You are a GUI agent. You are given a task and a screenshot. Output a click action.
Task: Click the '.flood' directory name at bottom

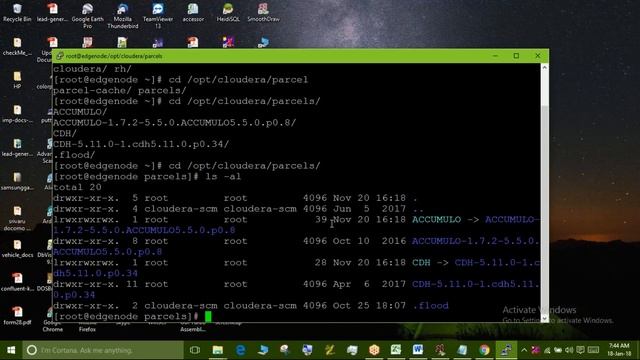point(430,306)
